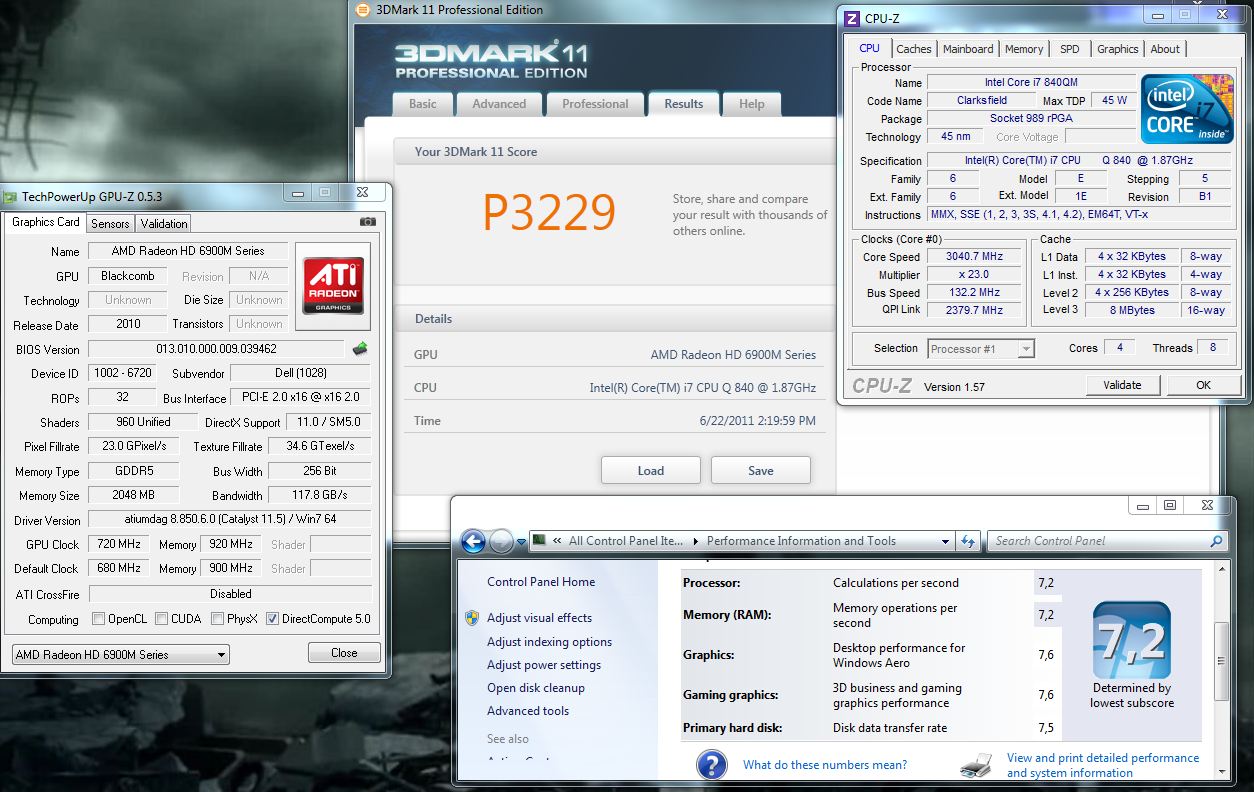The image size is (1254, 792).
Task: Open the Control Panel Home link
Action: coord(541,582)
